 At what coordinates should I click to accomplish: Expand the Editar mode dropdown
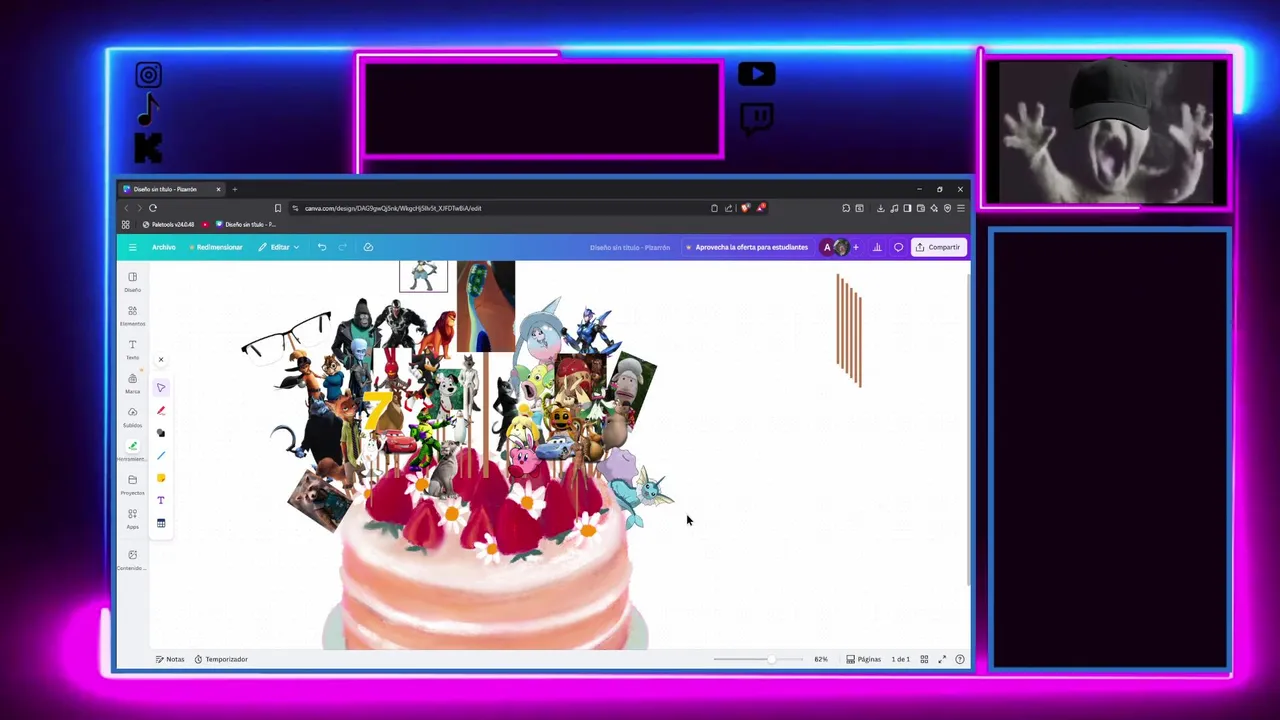pyautogui.click(x=279, y=247)
